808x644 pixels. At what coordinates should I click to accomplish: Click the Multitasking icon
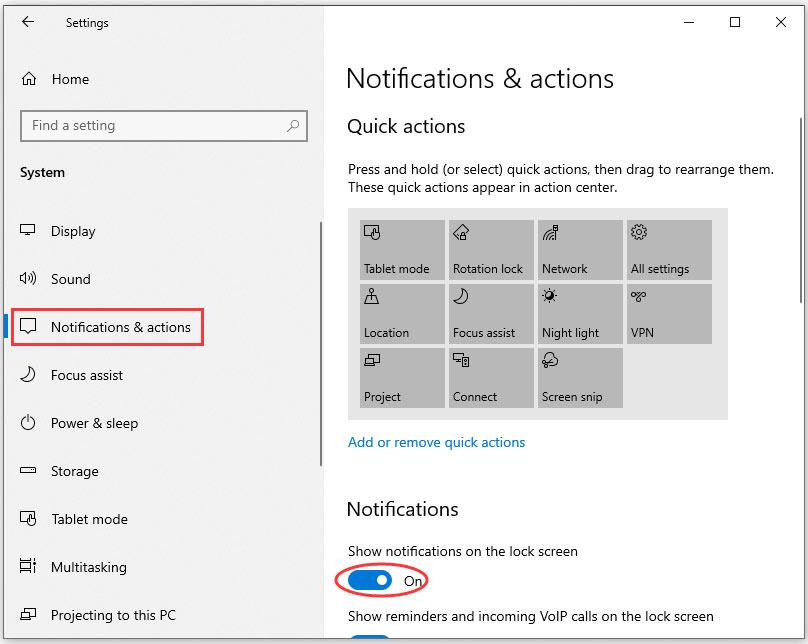(28, 566)
